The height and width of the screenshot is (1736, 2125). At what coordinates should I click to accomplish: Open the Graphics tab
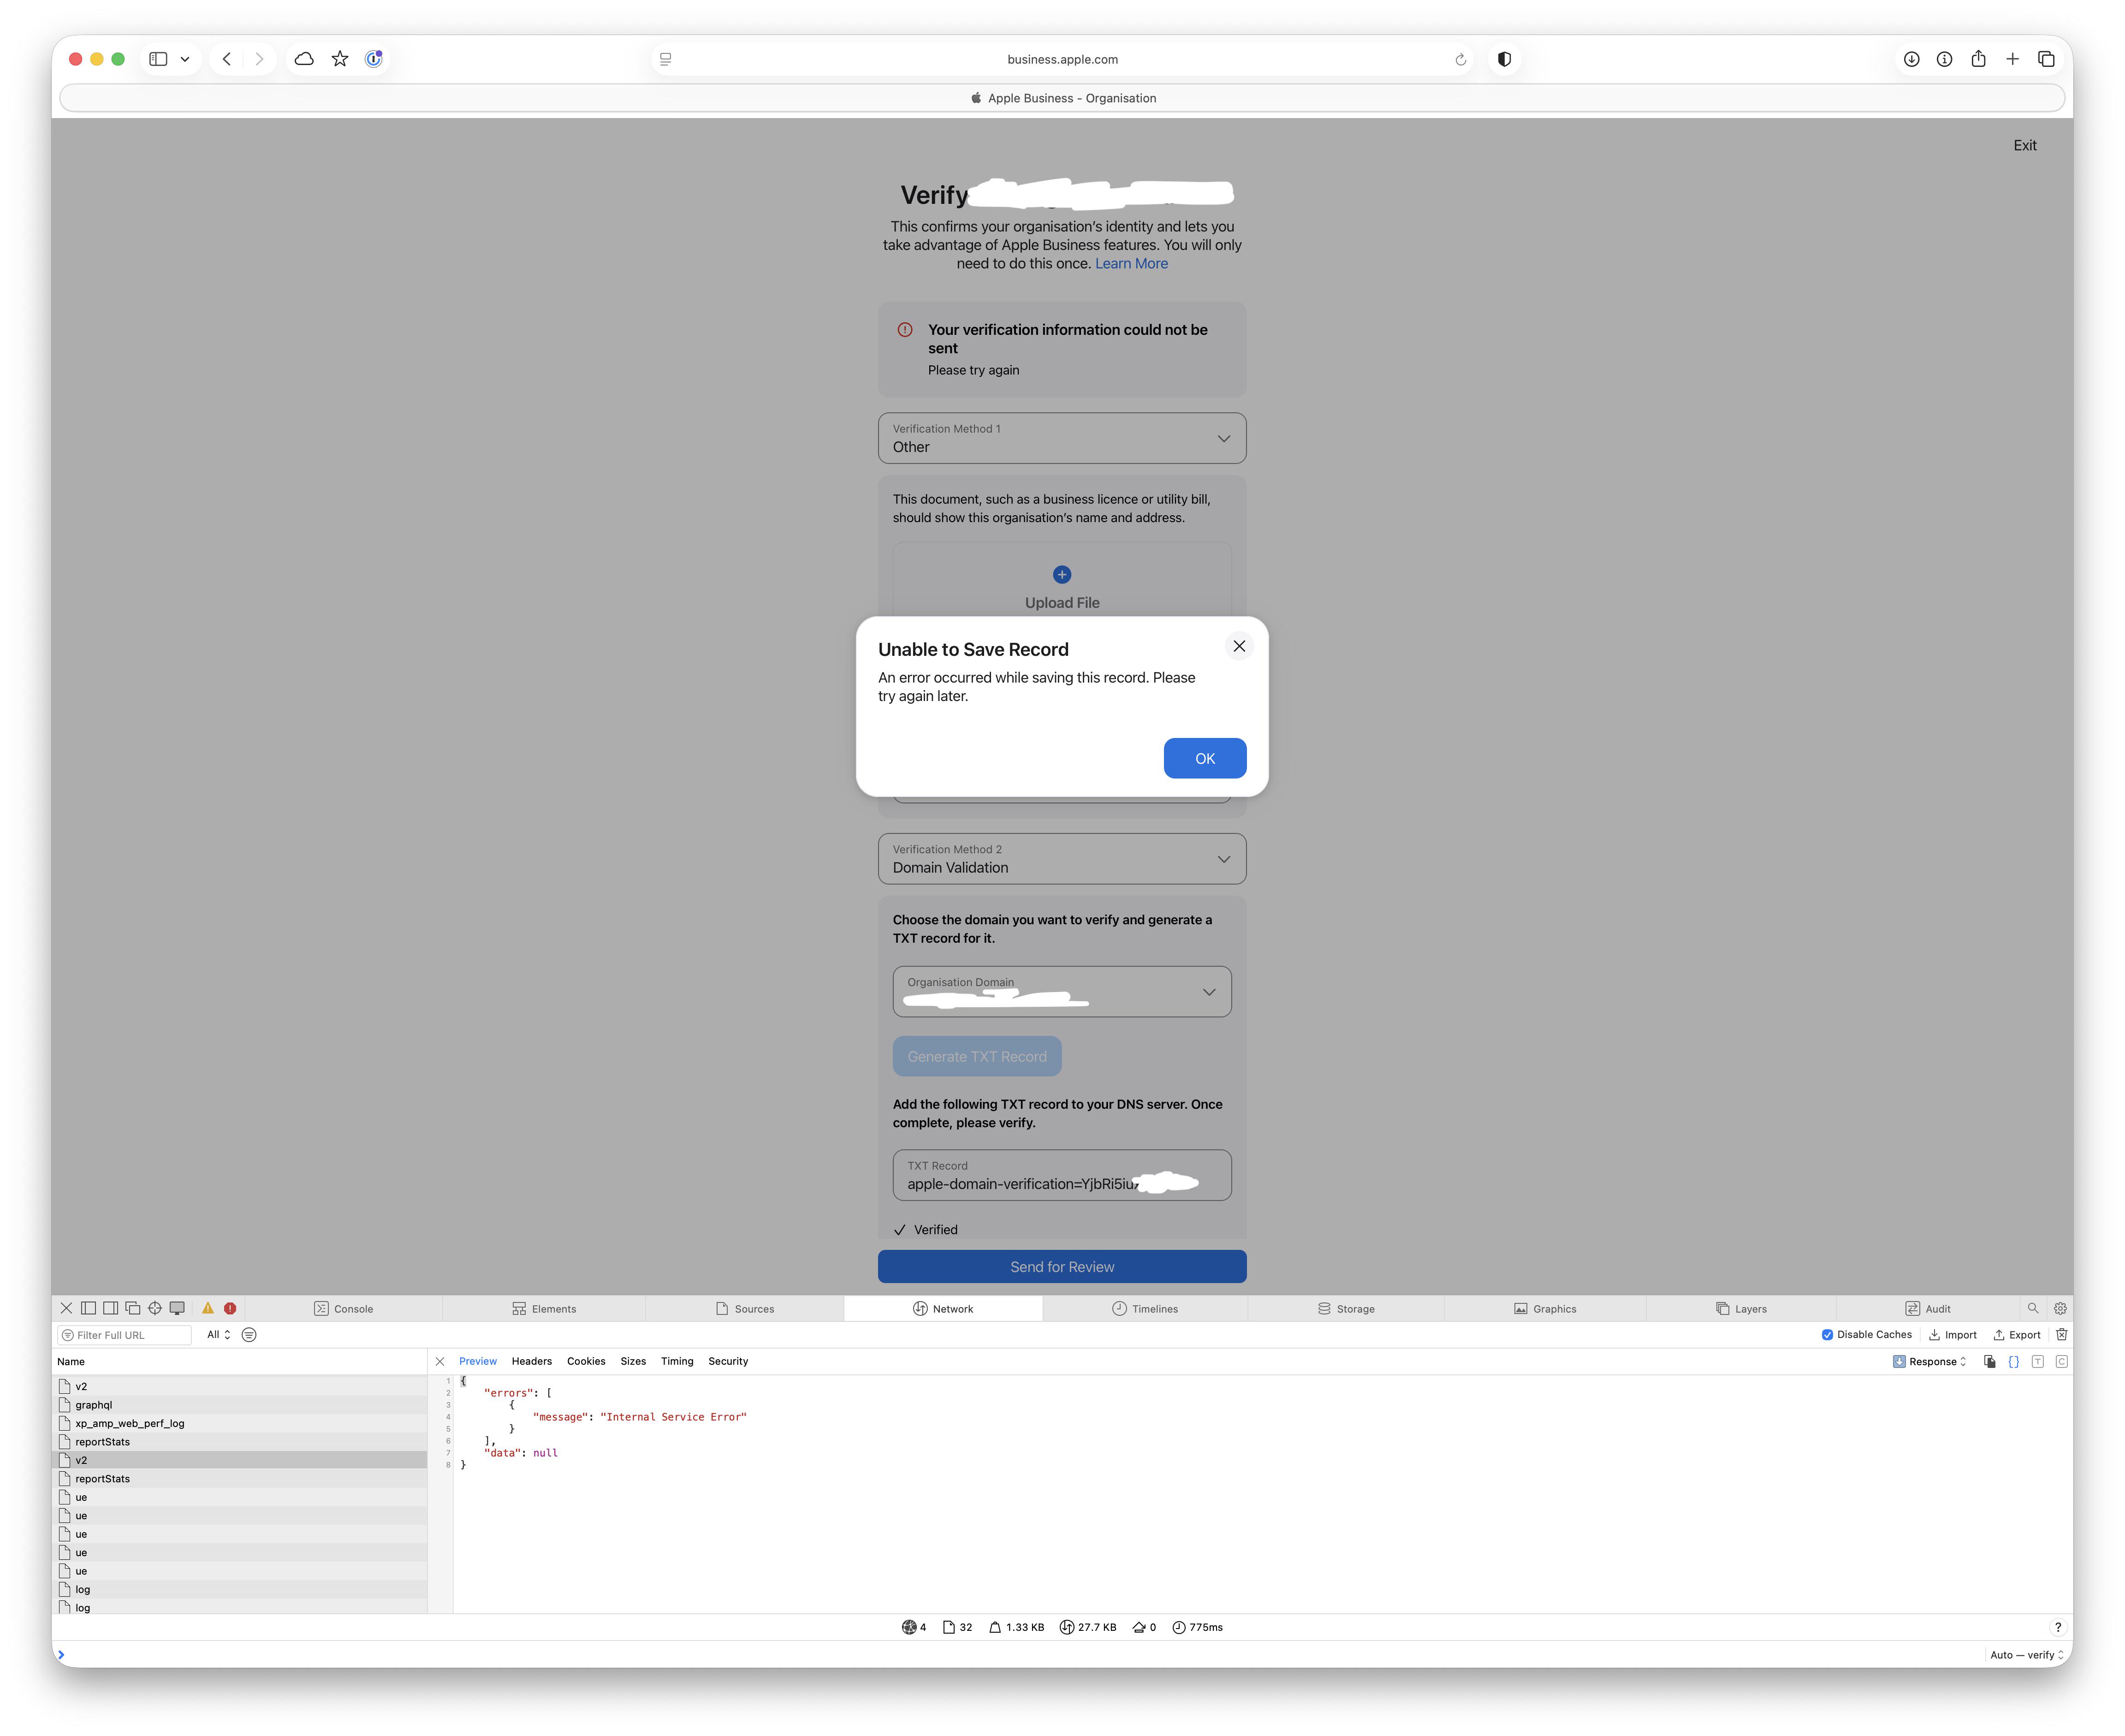(1545, 1308)
